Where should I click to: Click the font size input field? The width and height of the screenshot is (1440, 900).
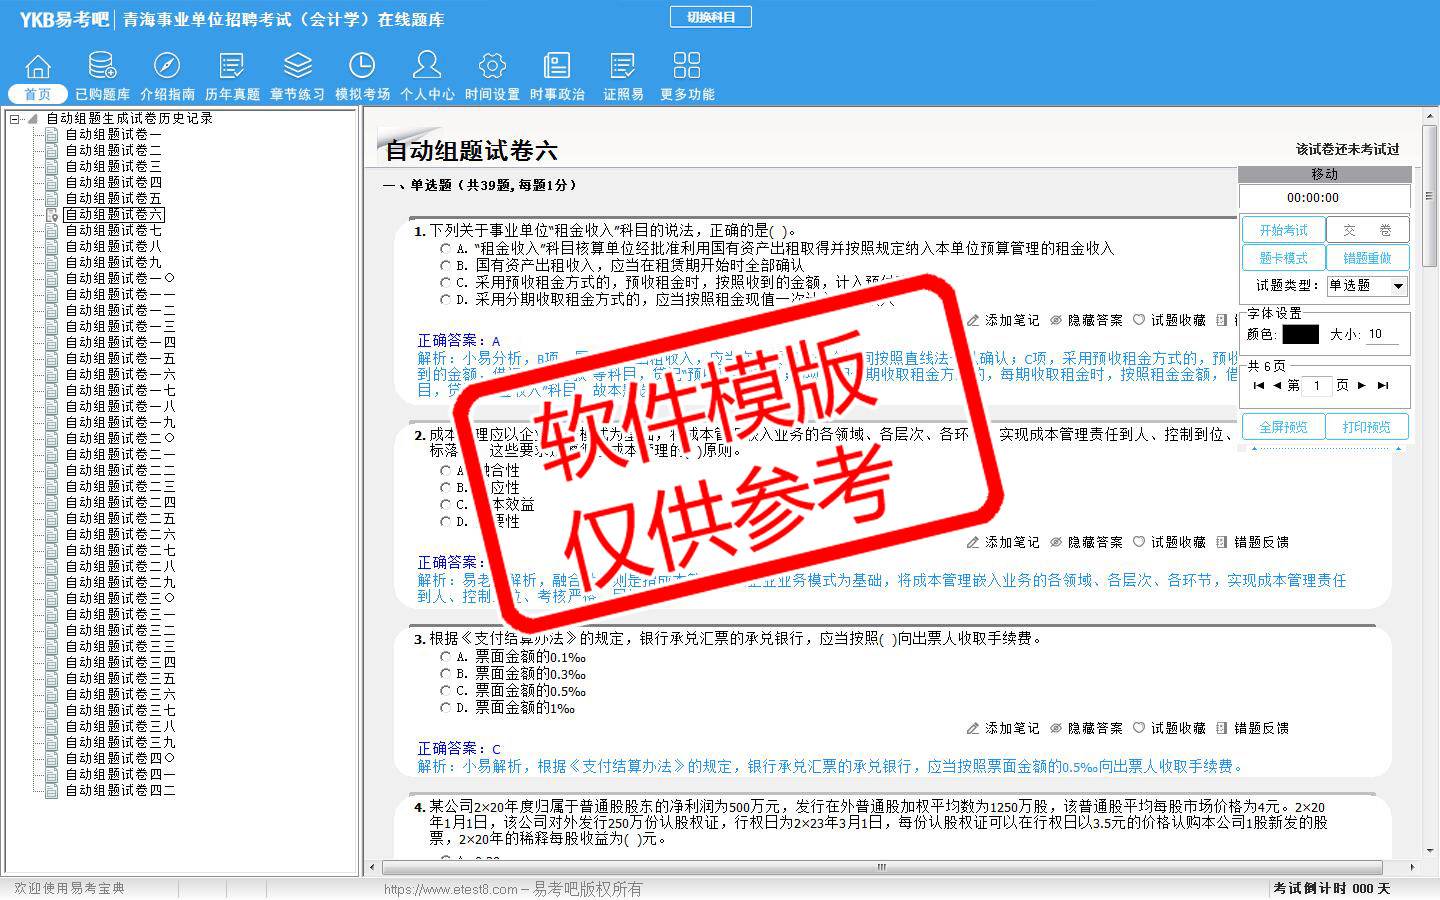click(x=1382, y=334)
